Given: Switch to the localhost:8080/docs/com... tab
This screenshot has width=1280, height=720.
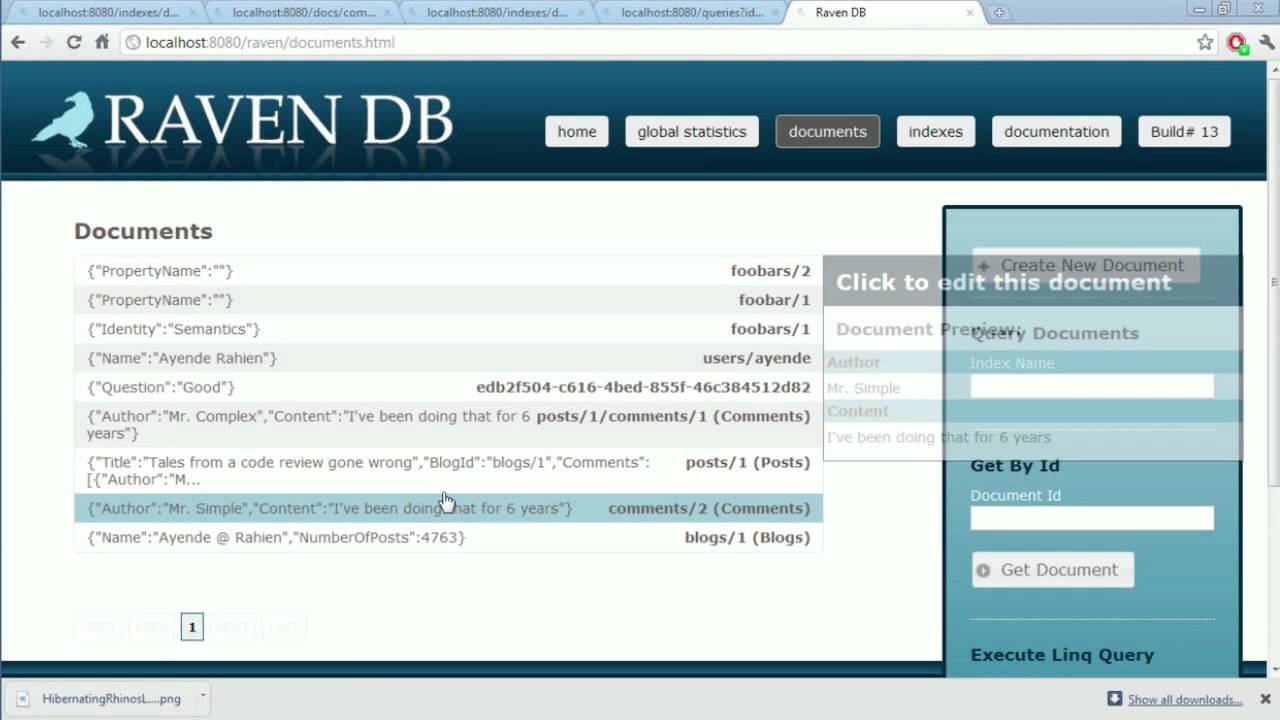Looking at the screenshot, I should coord(304,13).
